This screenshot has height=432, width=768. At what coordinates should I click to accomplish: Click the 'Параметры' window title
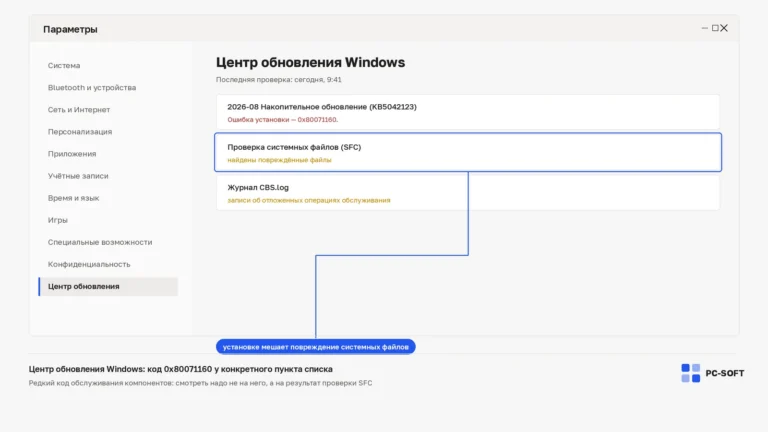click(70, 29)
